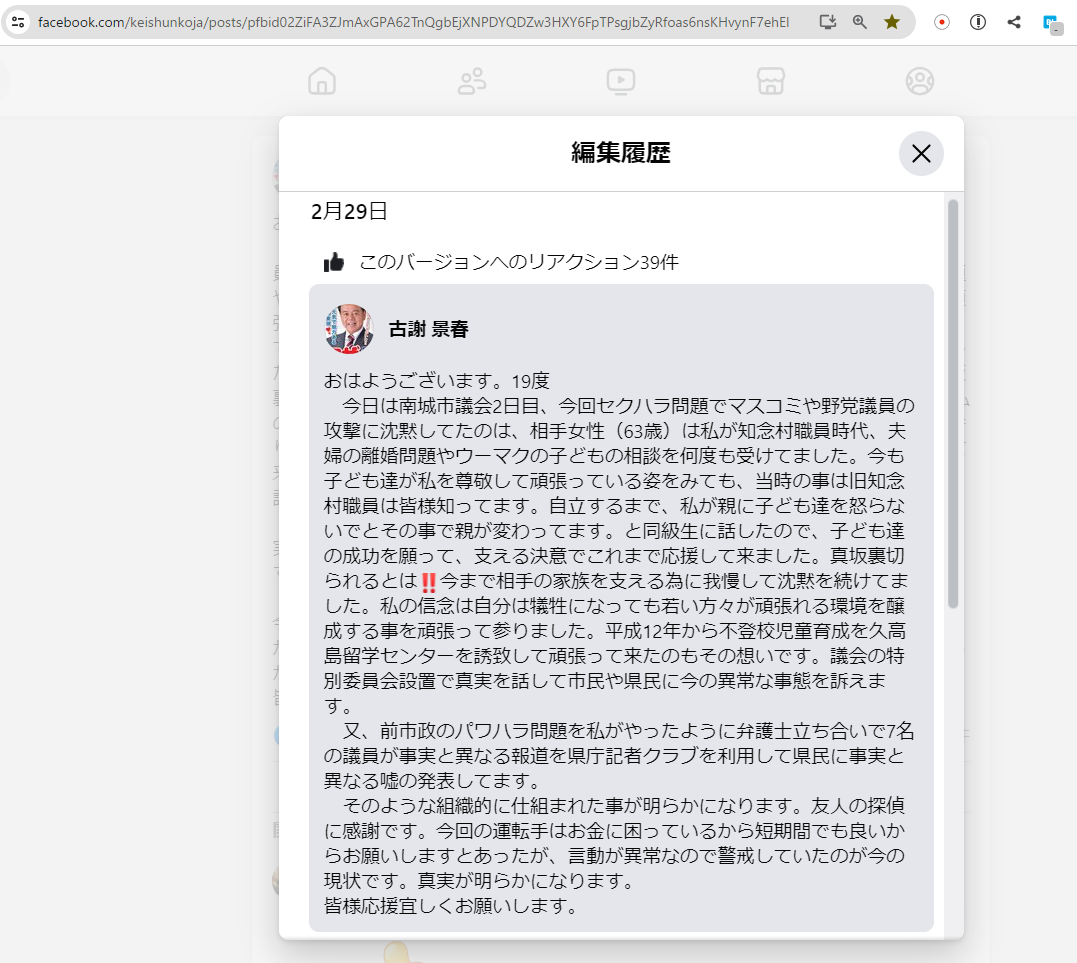The width and height of the screenshot is (1077, 963).
Task: Open the blue Edge sidebar icon
Action: click(x=1051, y=21)
